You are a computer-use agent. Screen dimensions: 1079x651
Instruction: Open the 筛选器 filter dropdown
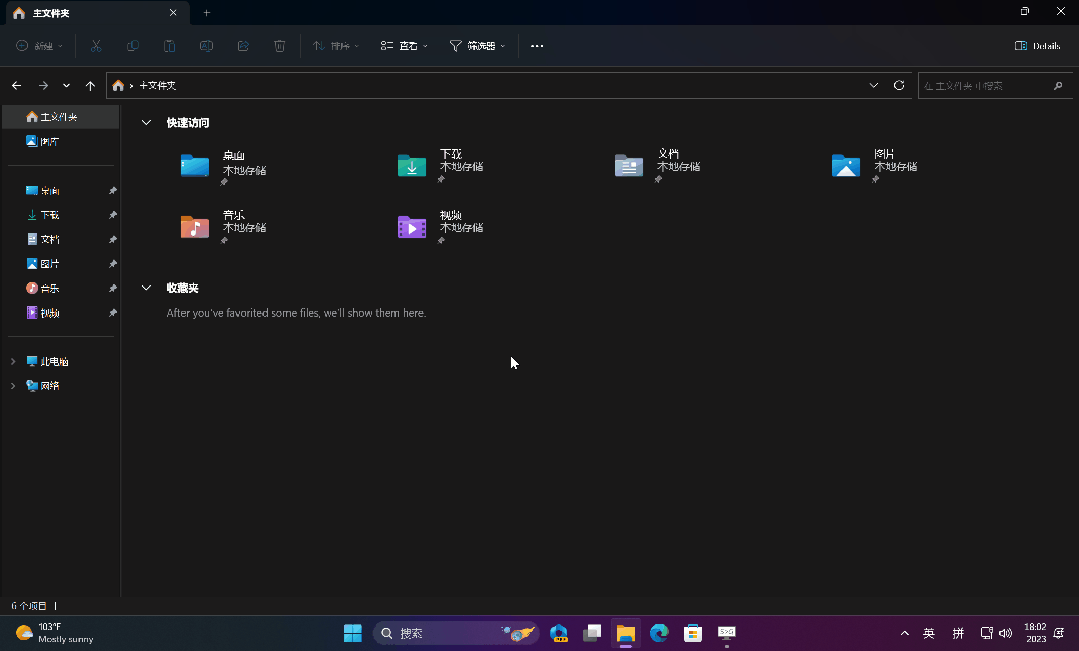477,45
